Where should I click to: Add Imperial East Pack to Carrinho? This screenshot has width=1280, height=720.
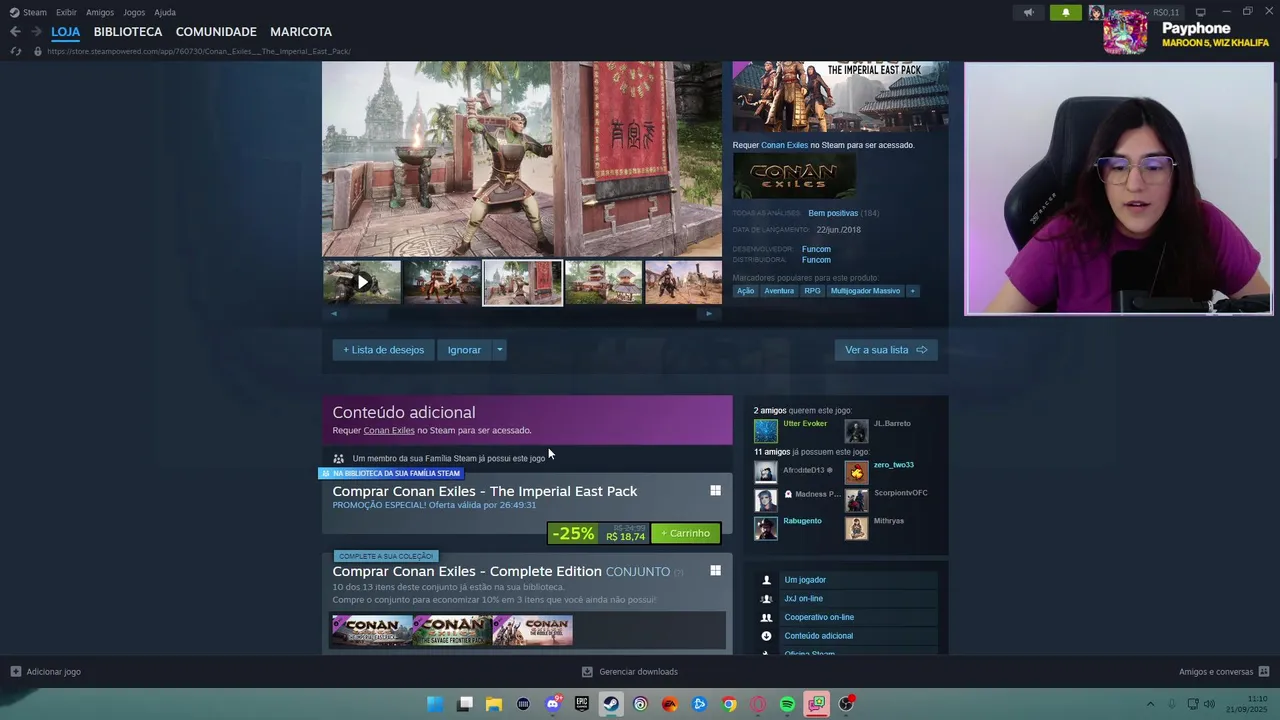coord(686,533)
